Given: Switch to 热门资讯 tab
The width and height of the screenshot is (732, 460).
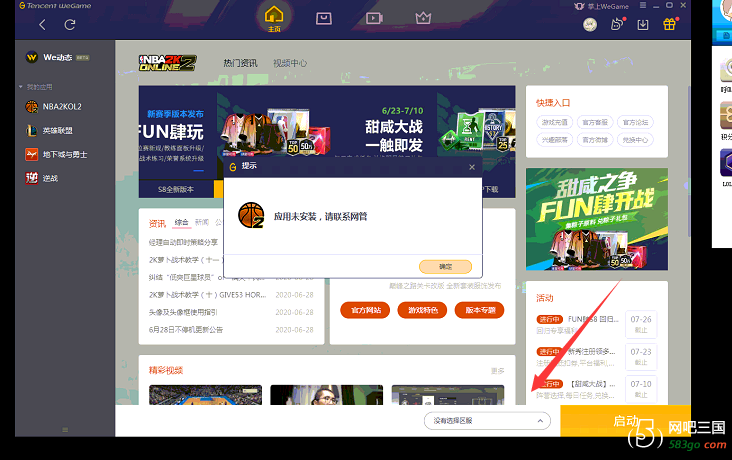Looking at the screenshot, I should [x=240, y=63].
